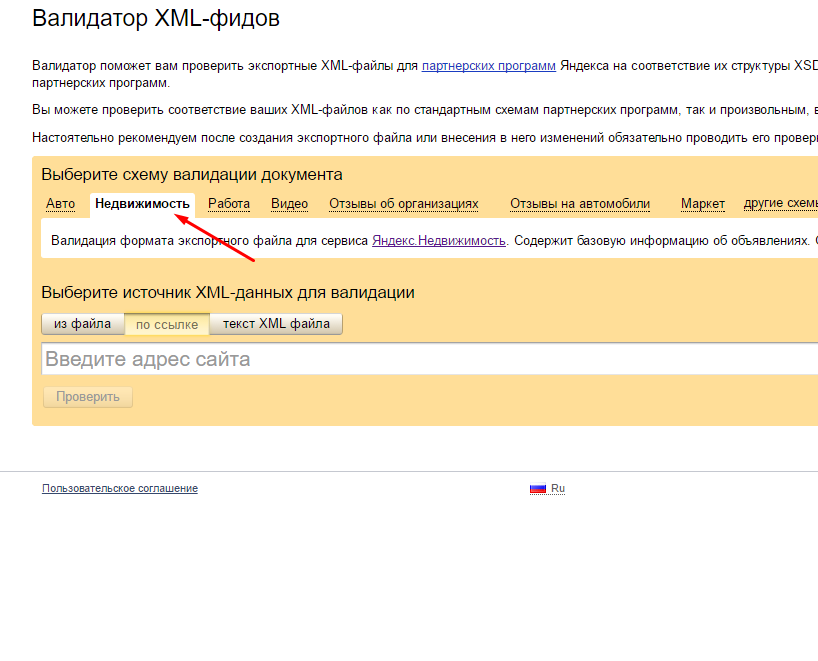The height and width of the screenshot is (661, 818).
Task: Click the Выберите источник XML-данных heading
Action: click(x=228, y=292)
